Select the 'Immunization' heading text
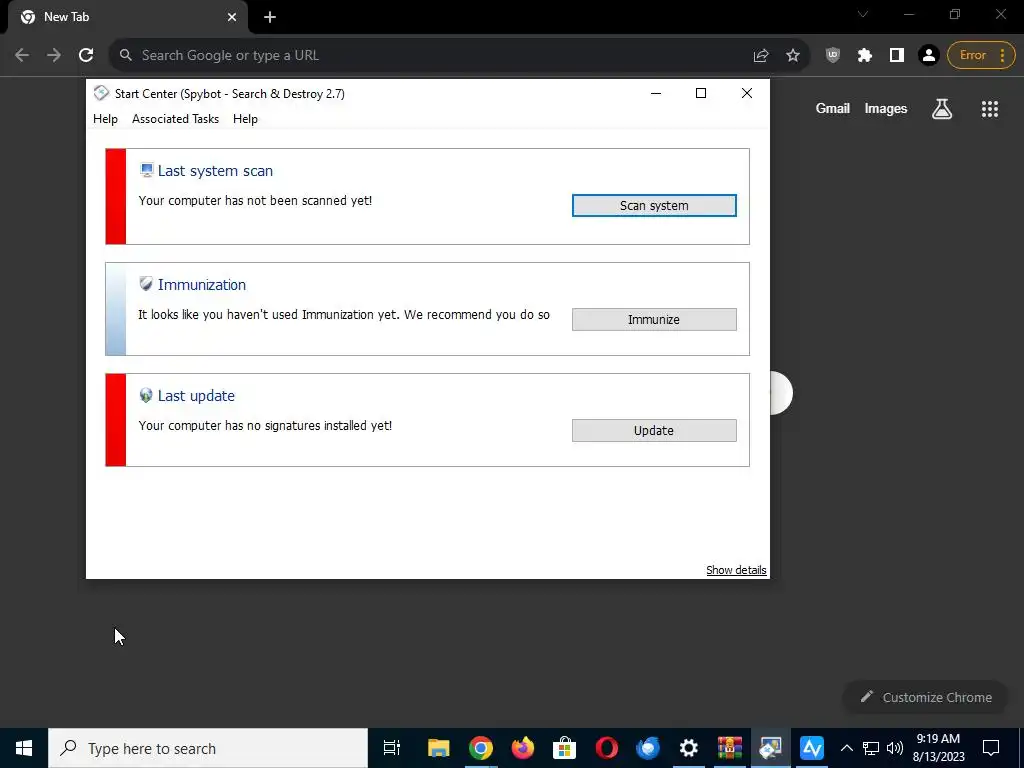This screenshot has width=1024, height=768. tap(202, 285)
